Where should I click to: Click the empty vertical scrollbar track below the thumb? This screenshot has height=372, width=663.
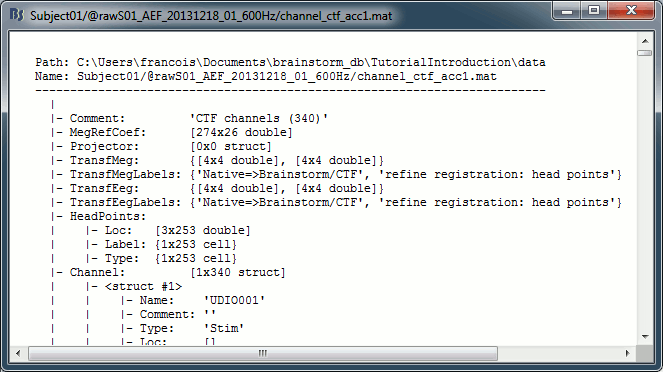click(645, 192)
